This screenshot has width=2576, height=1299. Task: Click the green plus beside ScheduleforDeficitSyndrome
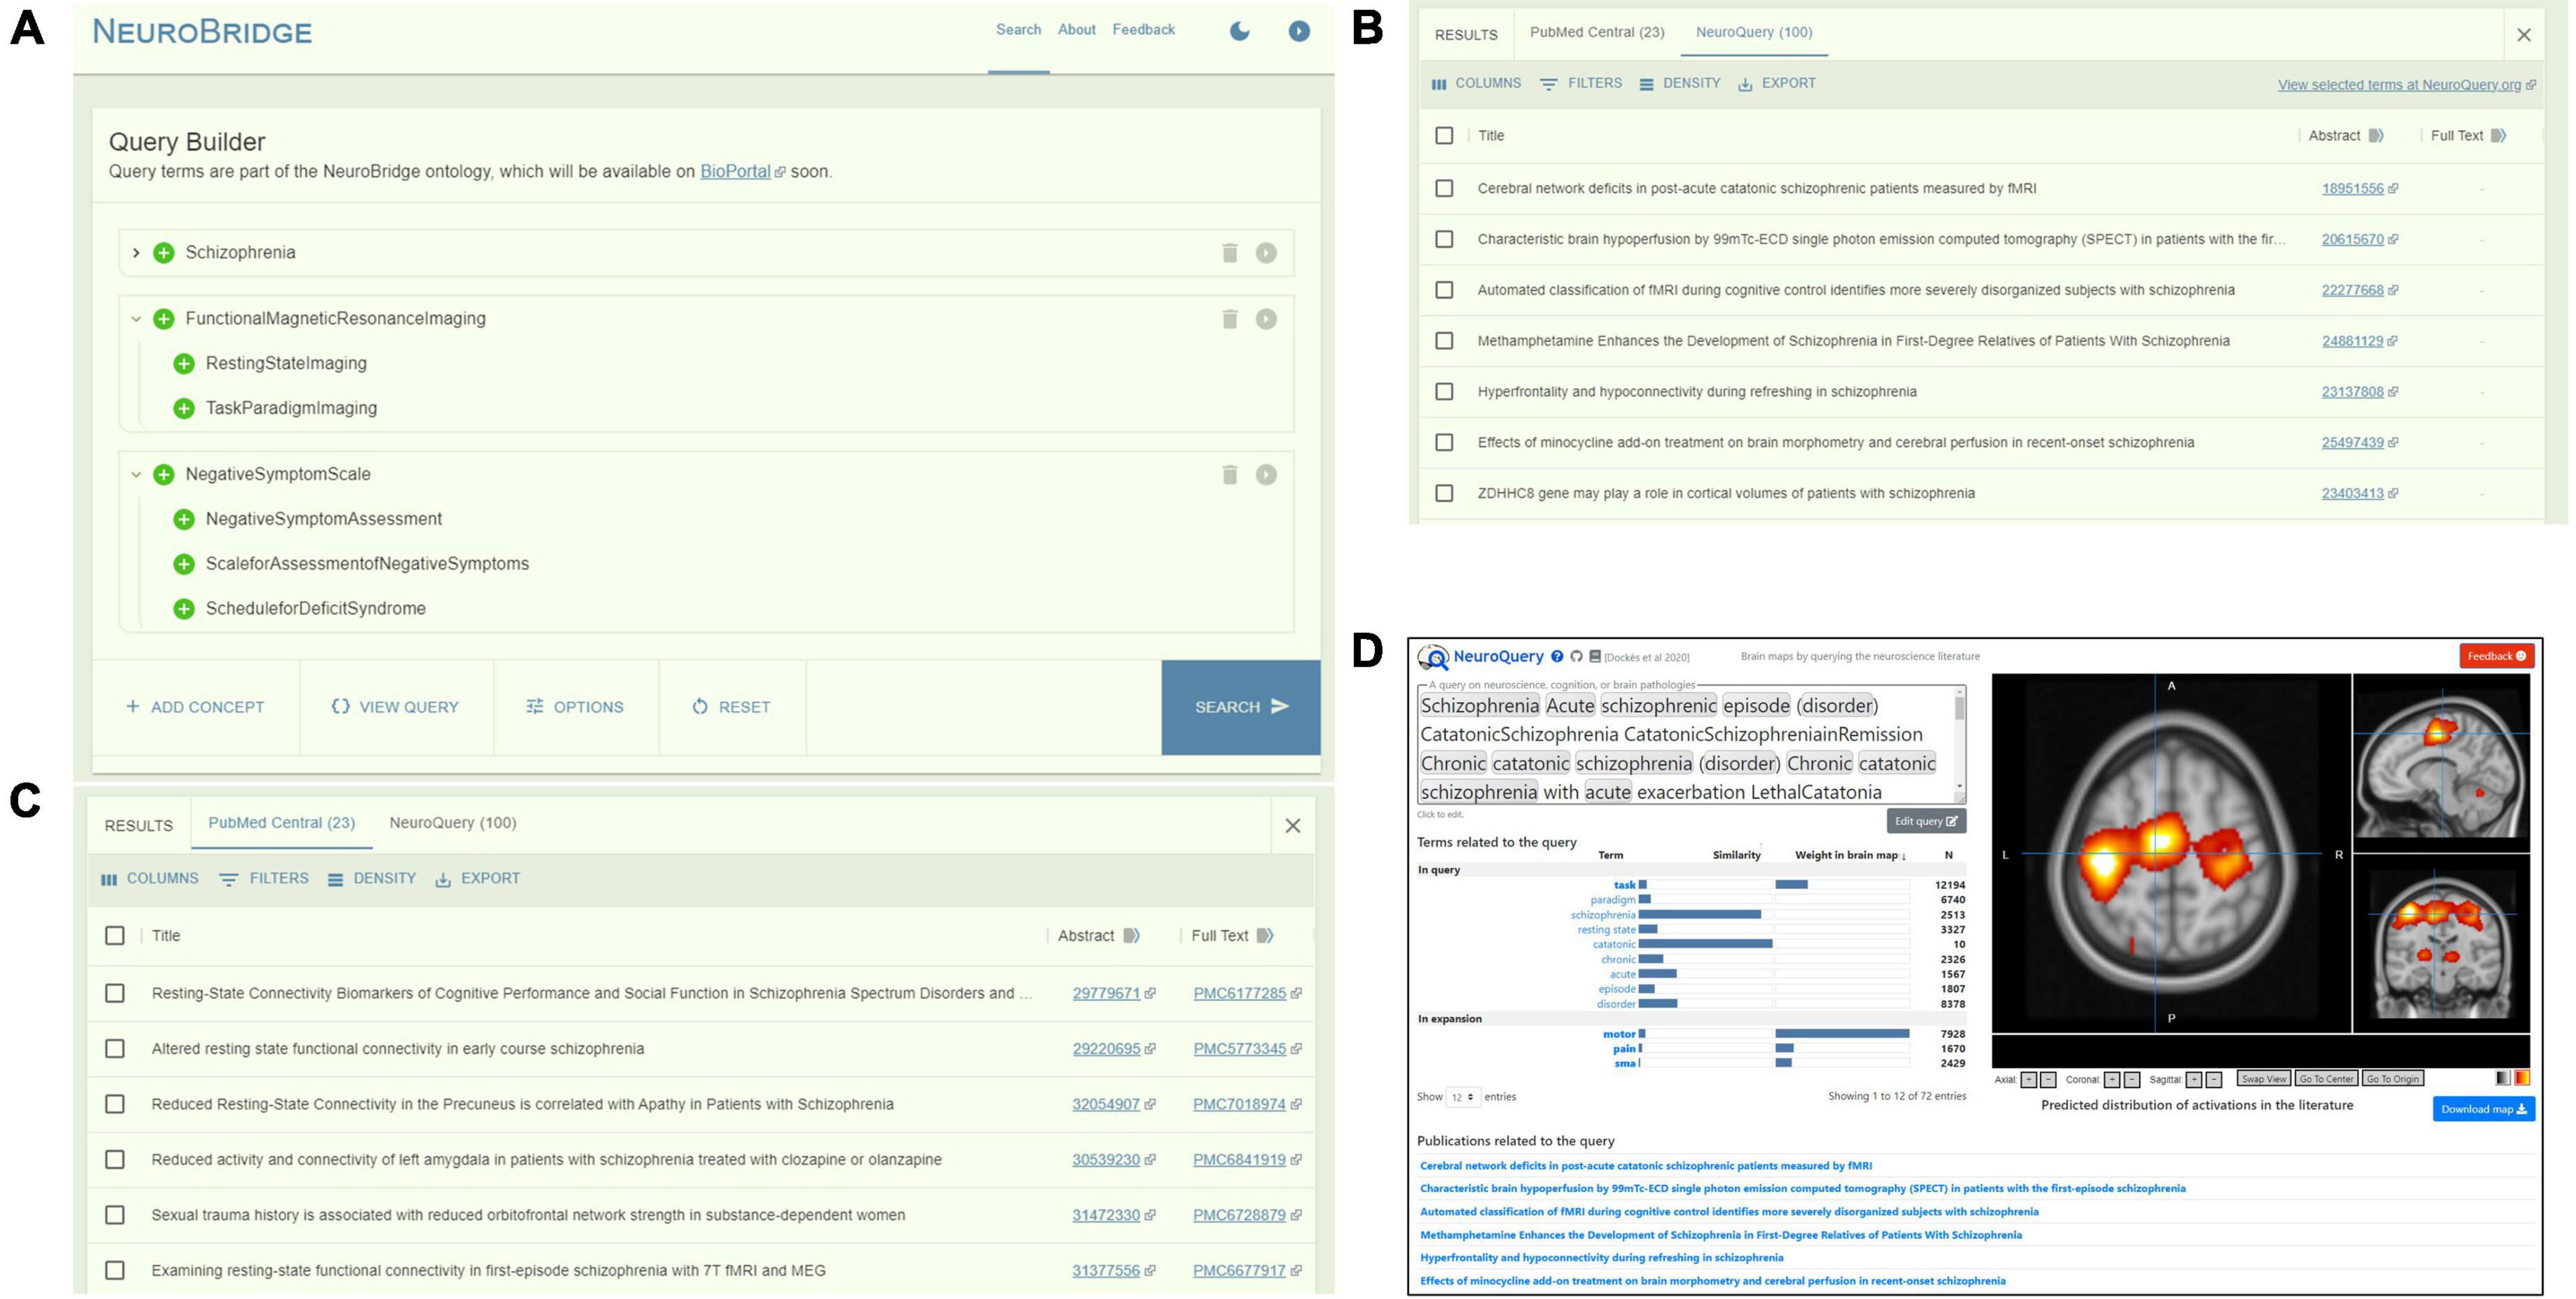(x=184, y=609)
